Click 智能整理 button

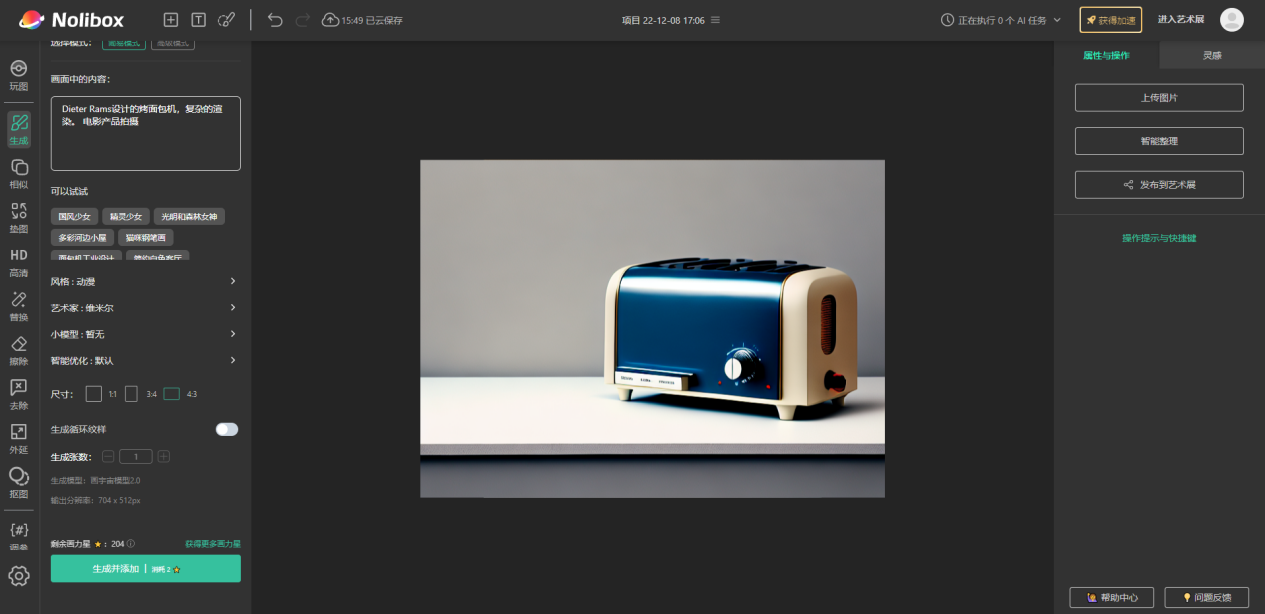tap(1159, 141)
